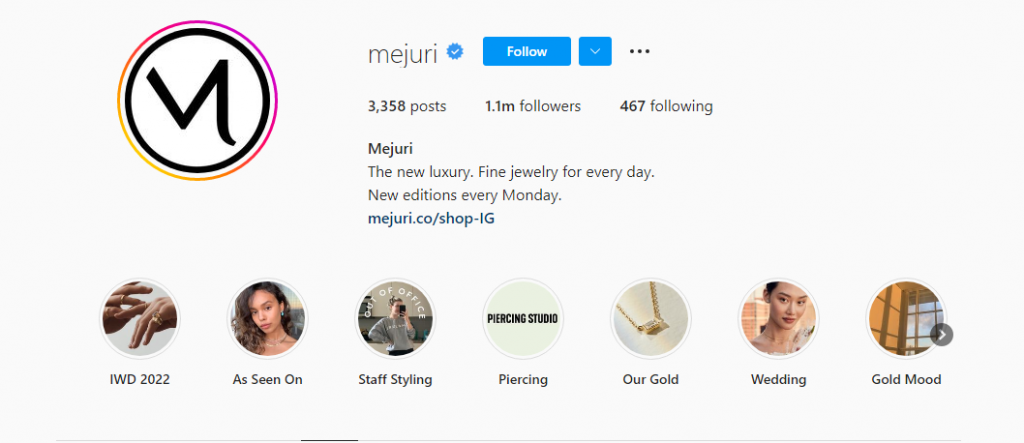
Task: Click the blue verified badge
Action: pyautogui.click(x=455, y=52)
